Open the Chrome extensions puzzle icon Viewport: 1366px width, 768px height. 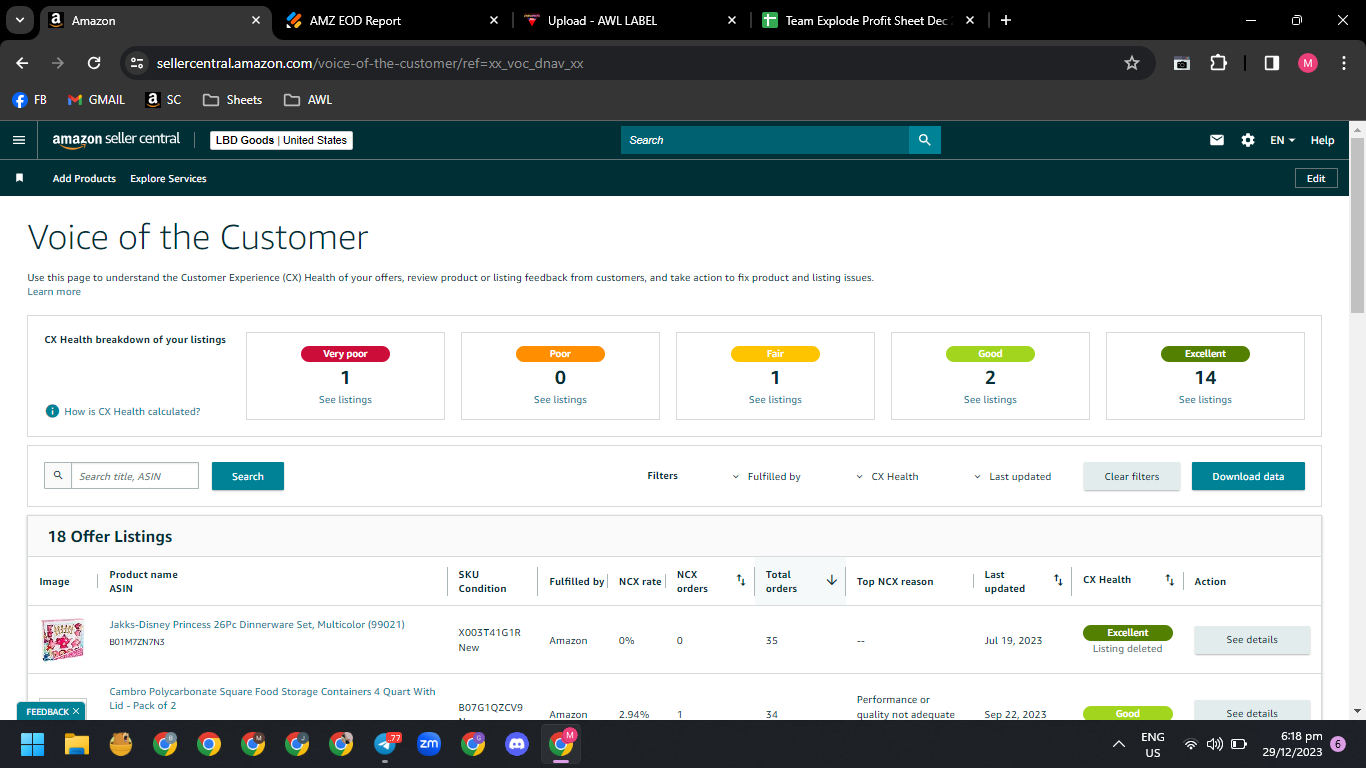[x=1218, y=63]
